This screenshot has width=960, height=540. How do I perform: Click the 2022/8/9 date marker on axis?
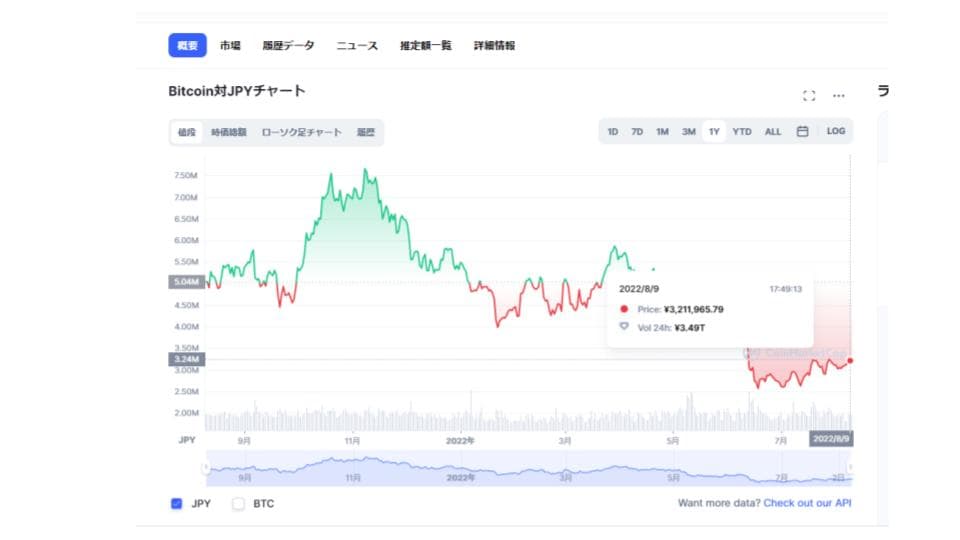830,439
